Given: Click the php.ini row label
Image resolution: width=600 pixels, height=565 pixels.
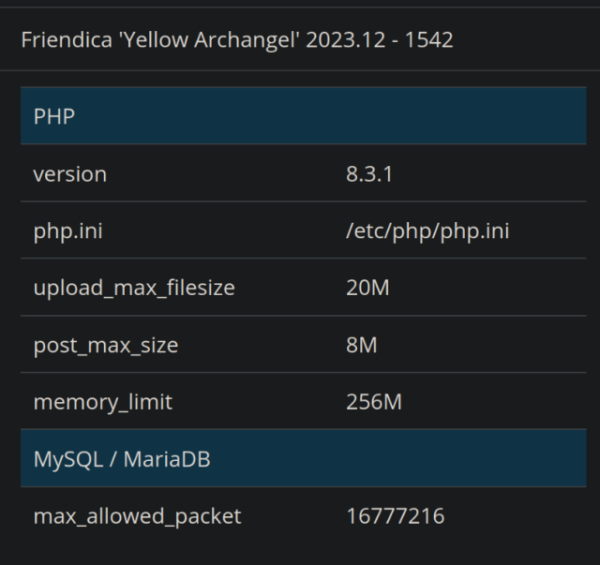Looking at the screenshot, I should [68, 231].
